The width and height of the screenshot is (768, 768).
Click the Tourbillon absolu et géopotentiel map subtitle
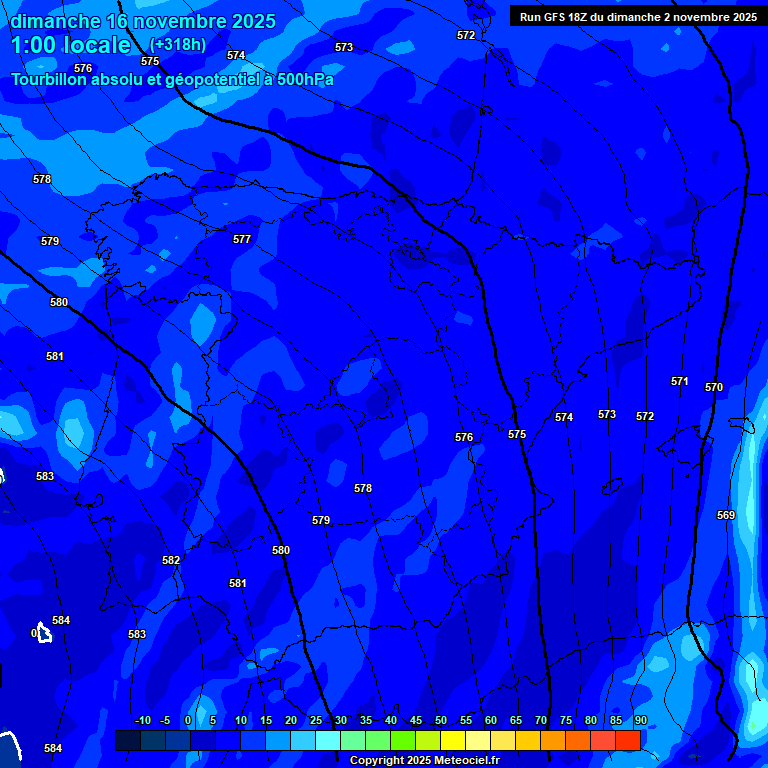(172, 79)
